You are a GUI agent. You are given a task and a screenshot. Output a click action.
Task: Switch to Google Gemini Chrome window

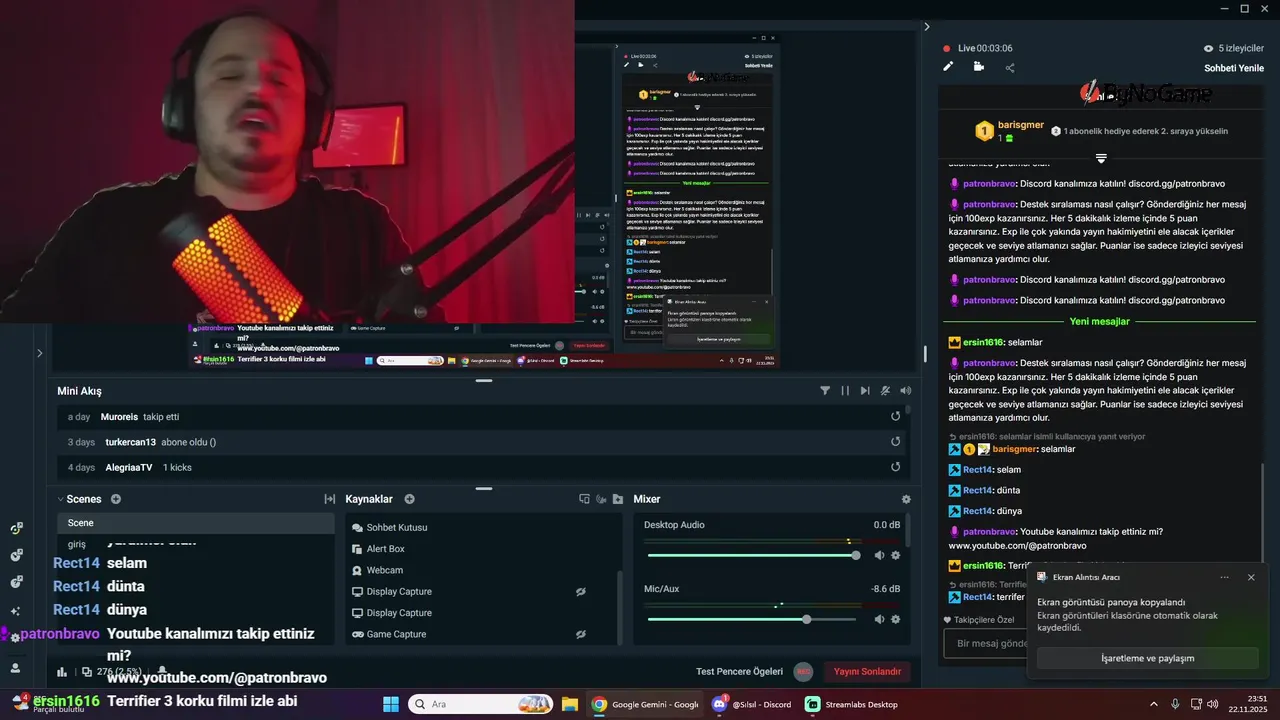point(645,704)
